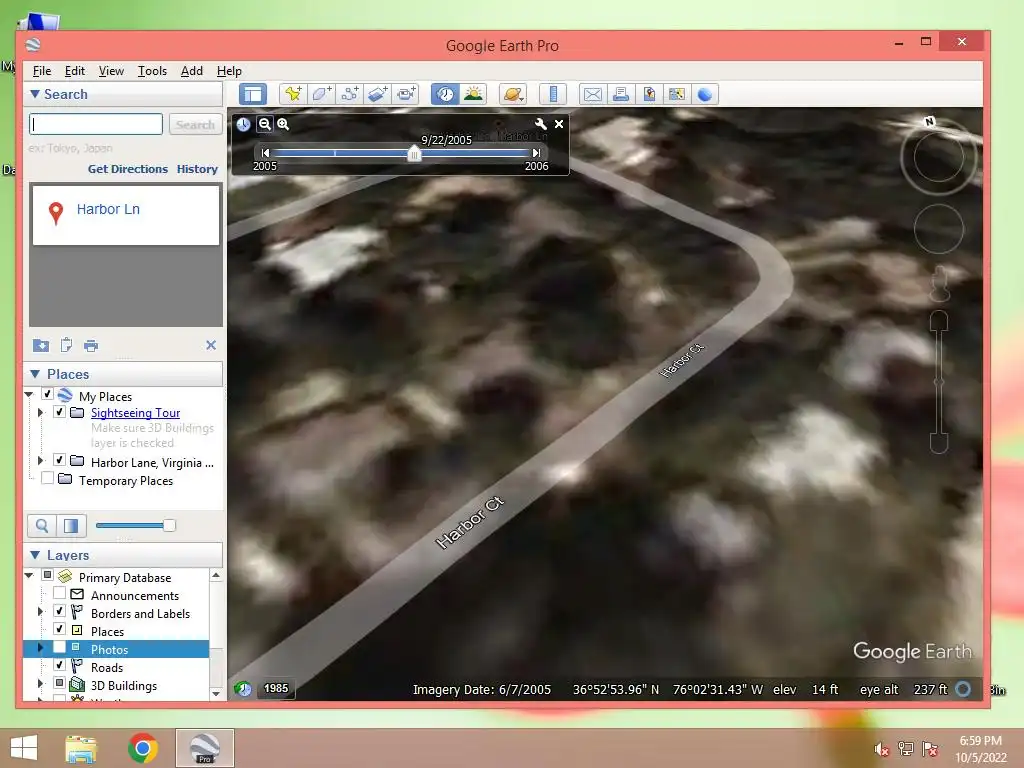Image resolution: width=1024 pixels, height=768 pixels.
Task: Add a path from the toolbar
Action: 349,94
